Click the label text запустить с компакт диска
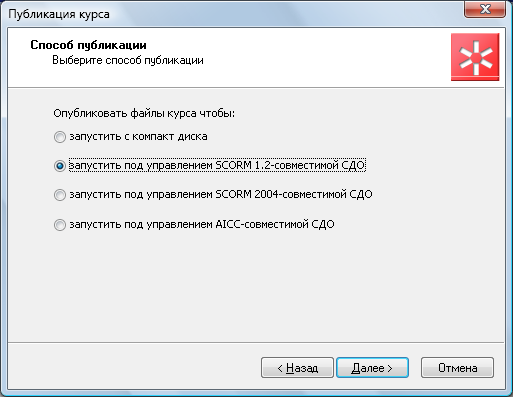 click(x=138, y=137)
